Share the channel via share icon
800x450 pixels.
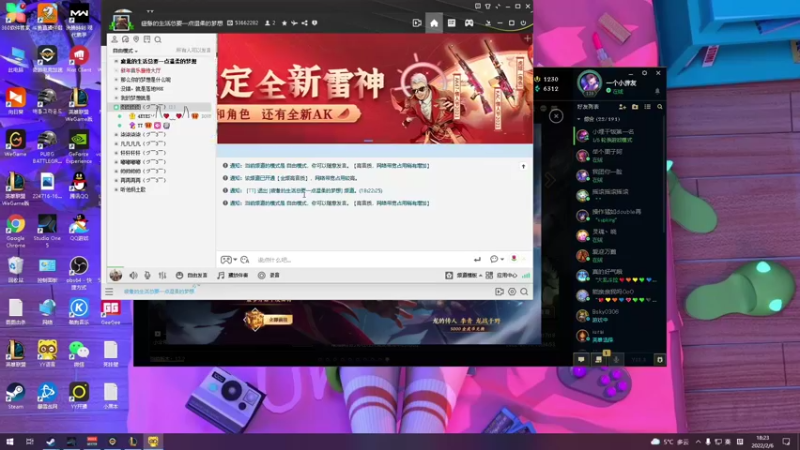click(305, 23)
